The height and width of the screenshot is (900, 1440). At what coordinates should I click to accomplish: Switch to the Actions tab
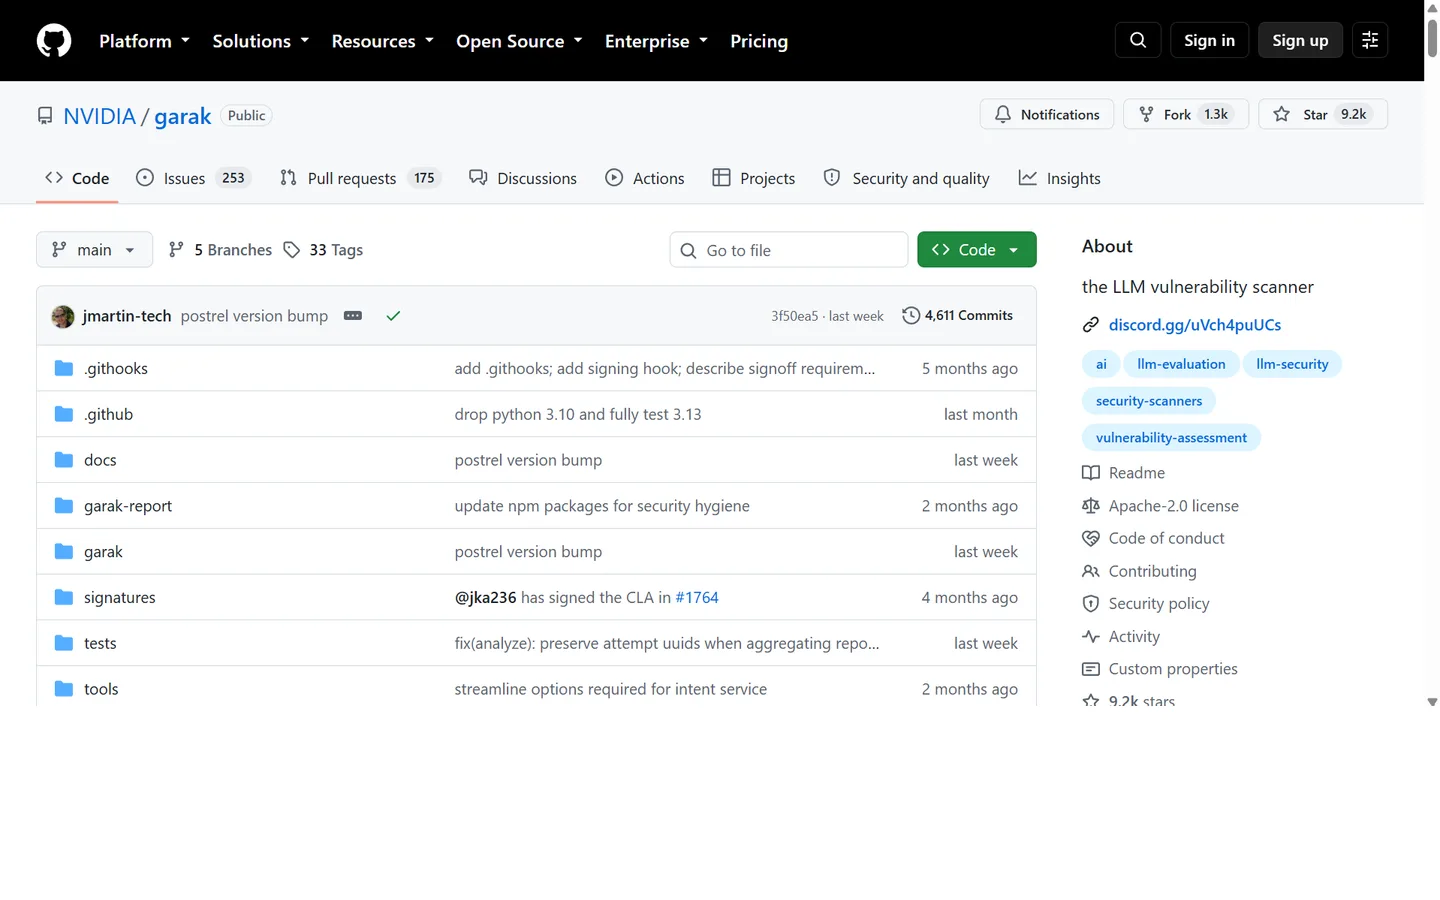pyautogui.click(x=645, y=178)
